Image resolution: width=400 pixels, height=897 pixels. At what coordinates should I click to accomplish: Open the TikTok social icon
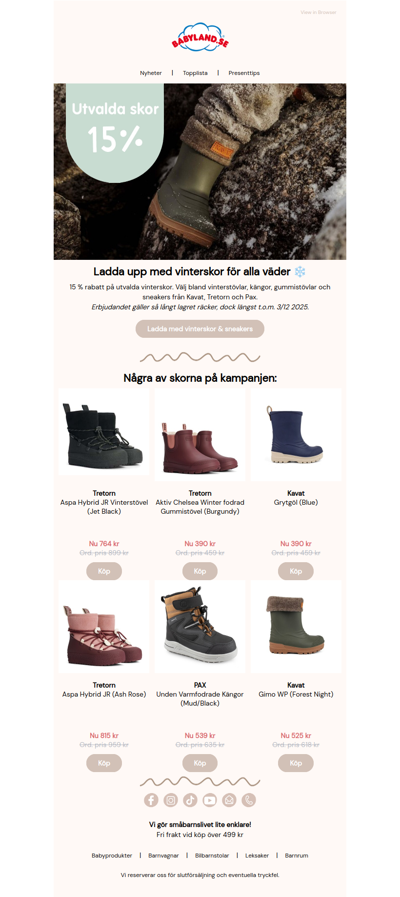click(x=190, y=800)
